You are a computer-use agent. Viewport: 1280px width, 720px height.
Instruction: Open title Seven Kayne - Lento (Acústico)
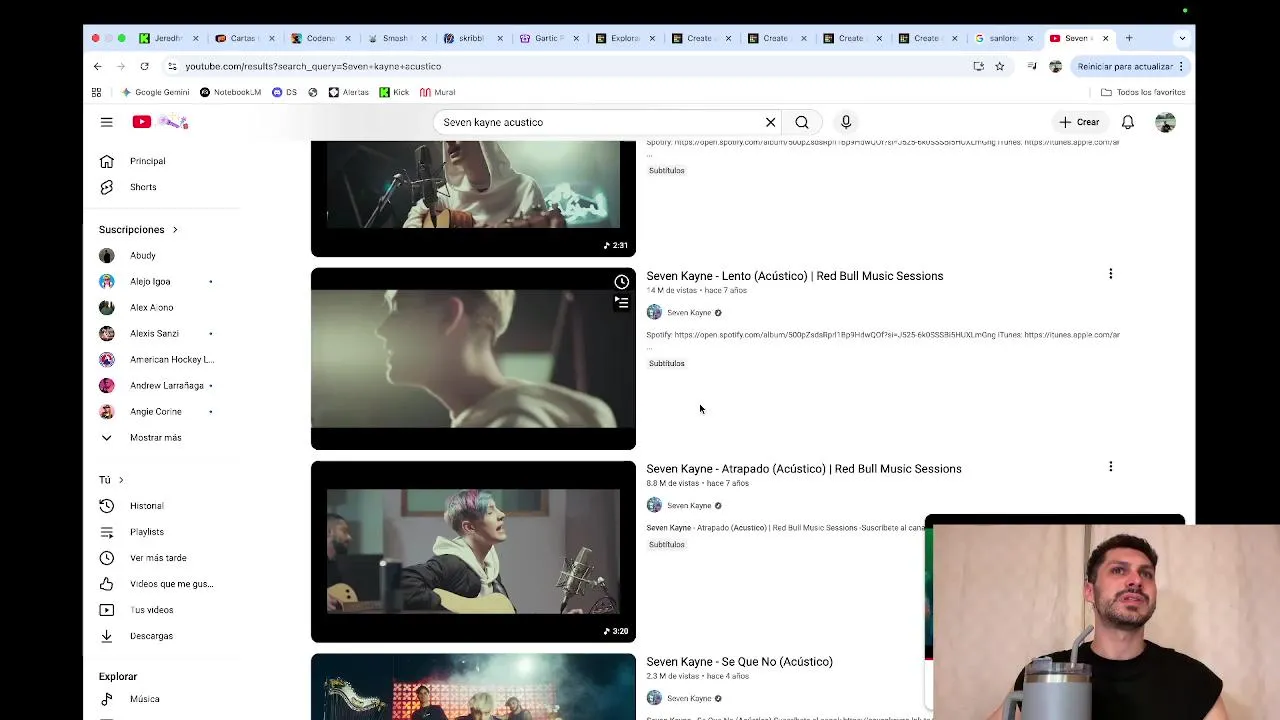click(794, 276)
